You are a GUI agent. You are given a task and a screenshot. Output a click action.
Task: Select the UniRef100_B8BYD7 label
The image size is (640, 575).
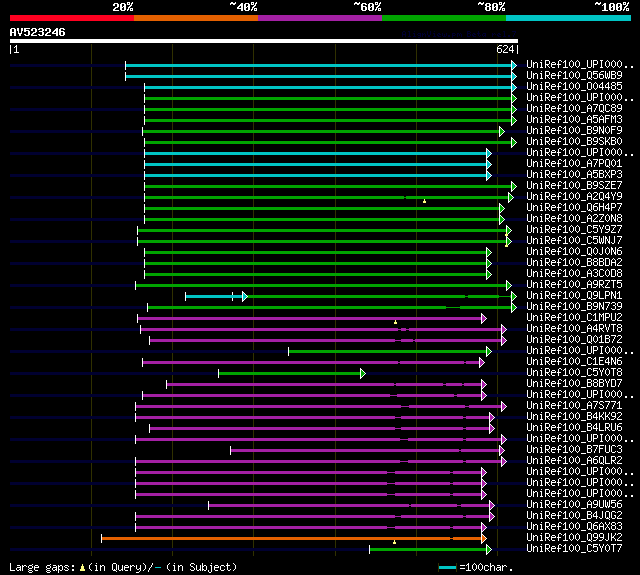pos(574,384)
